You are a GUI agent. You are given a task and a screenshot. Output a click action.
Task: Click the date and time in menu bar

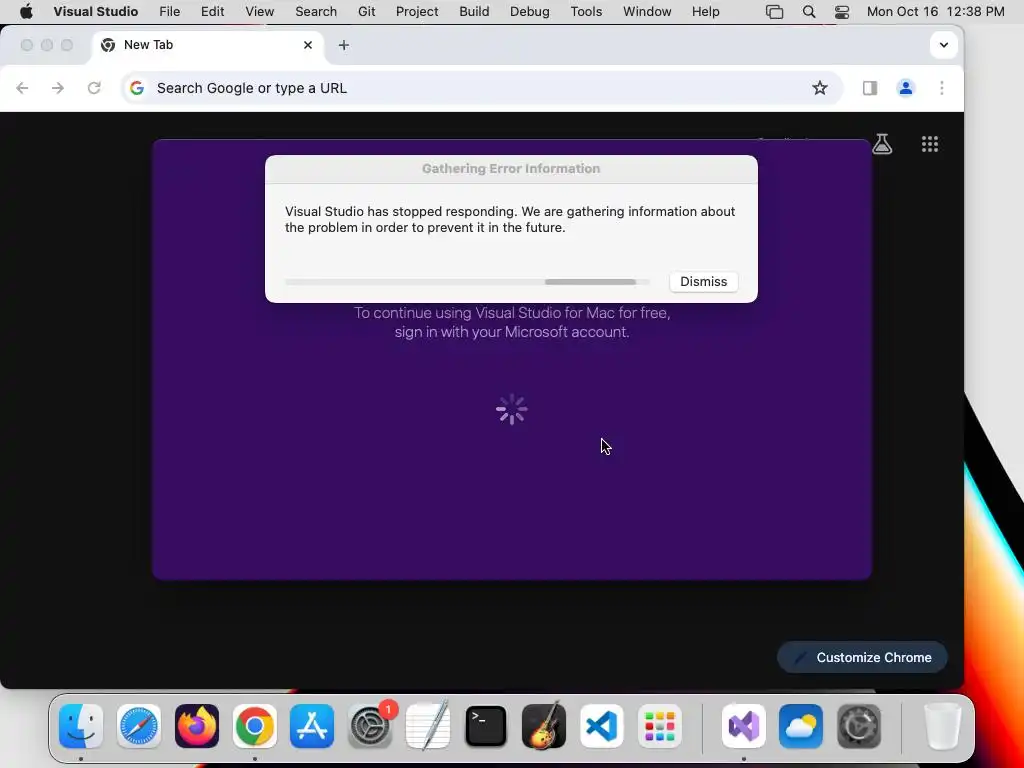[935, 12]
